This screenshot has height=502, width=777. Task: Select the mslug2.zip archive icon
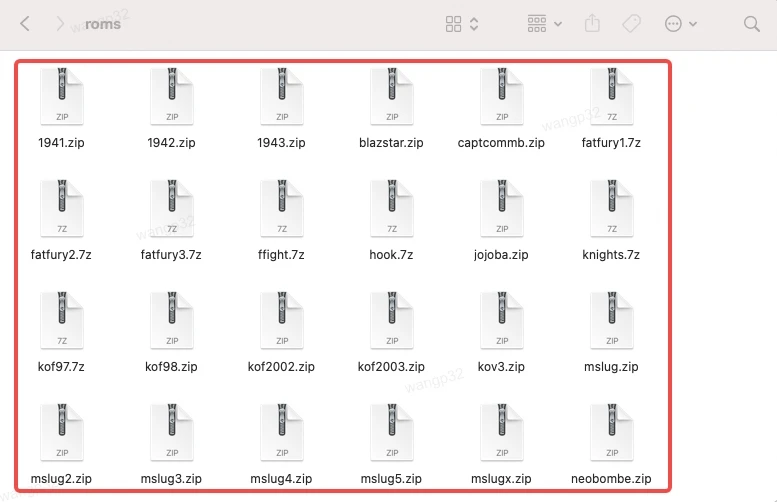(x=62, y=432)
